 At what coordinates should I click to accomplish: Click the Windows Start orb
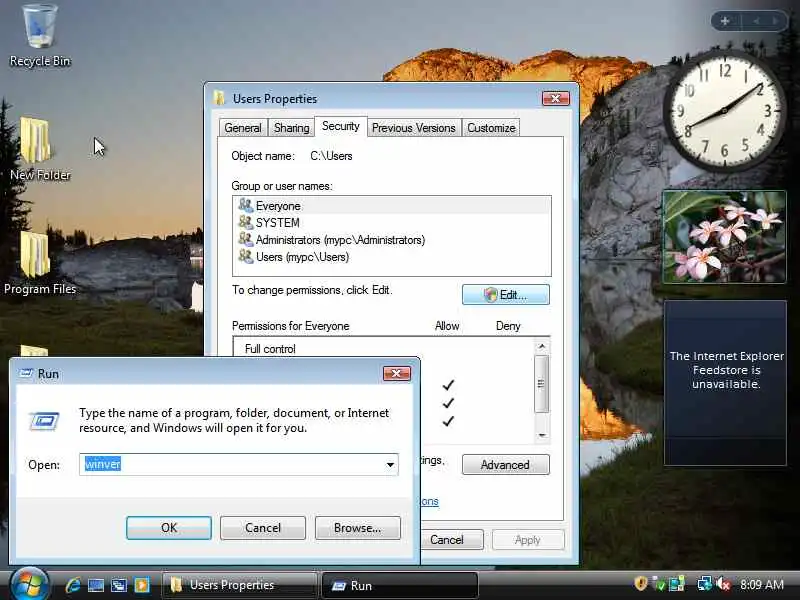coord(29,584)
